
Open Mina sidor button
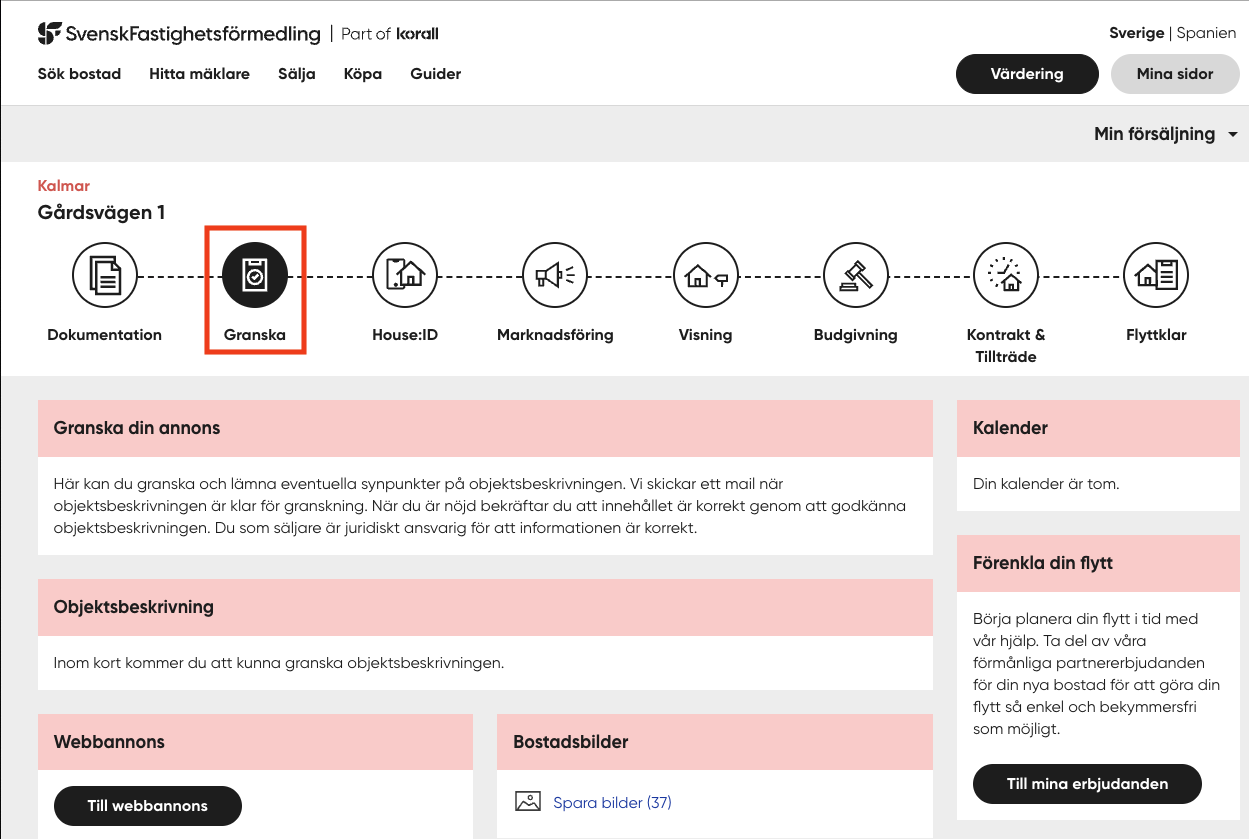click(1174, 74)
